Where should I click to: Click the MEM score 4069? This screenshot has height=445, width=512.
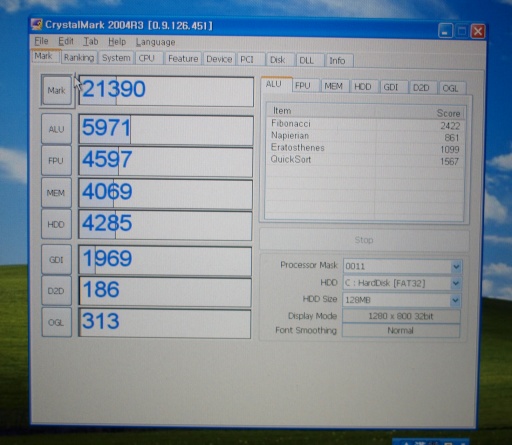tap(165, 194)
